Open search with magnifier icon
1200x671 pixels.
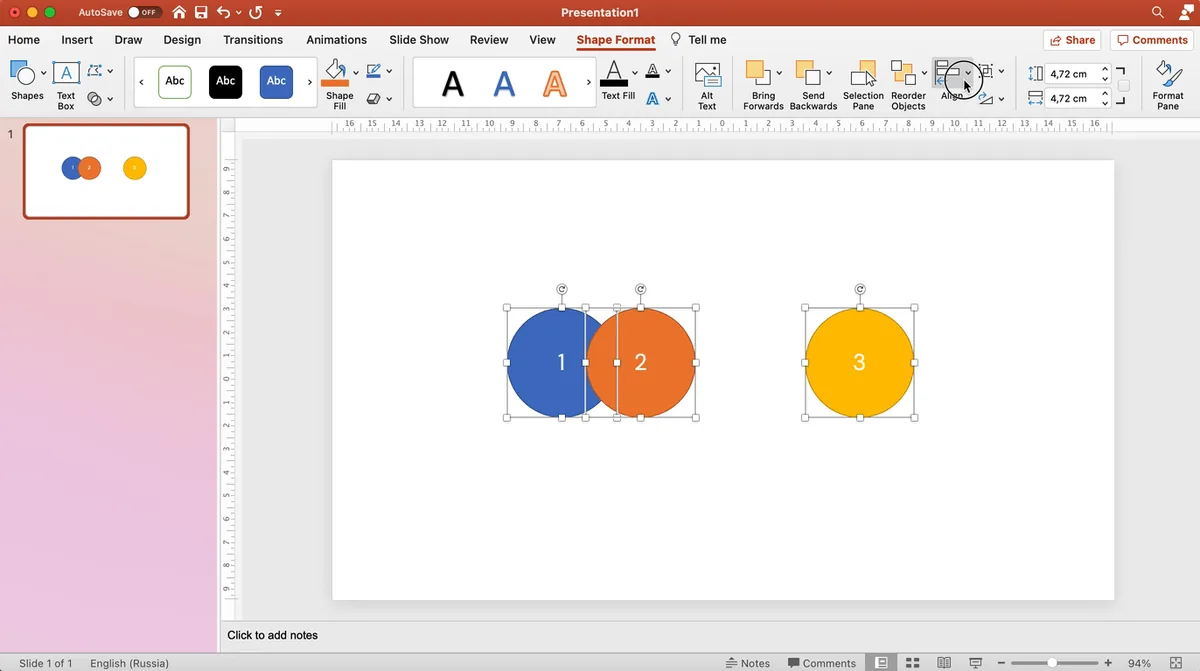[x=1158, y=13]
